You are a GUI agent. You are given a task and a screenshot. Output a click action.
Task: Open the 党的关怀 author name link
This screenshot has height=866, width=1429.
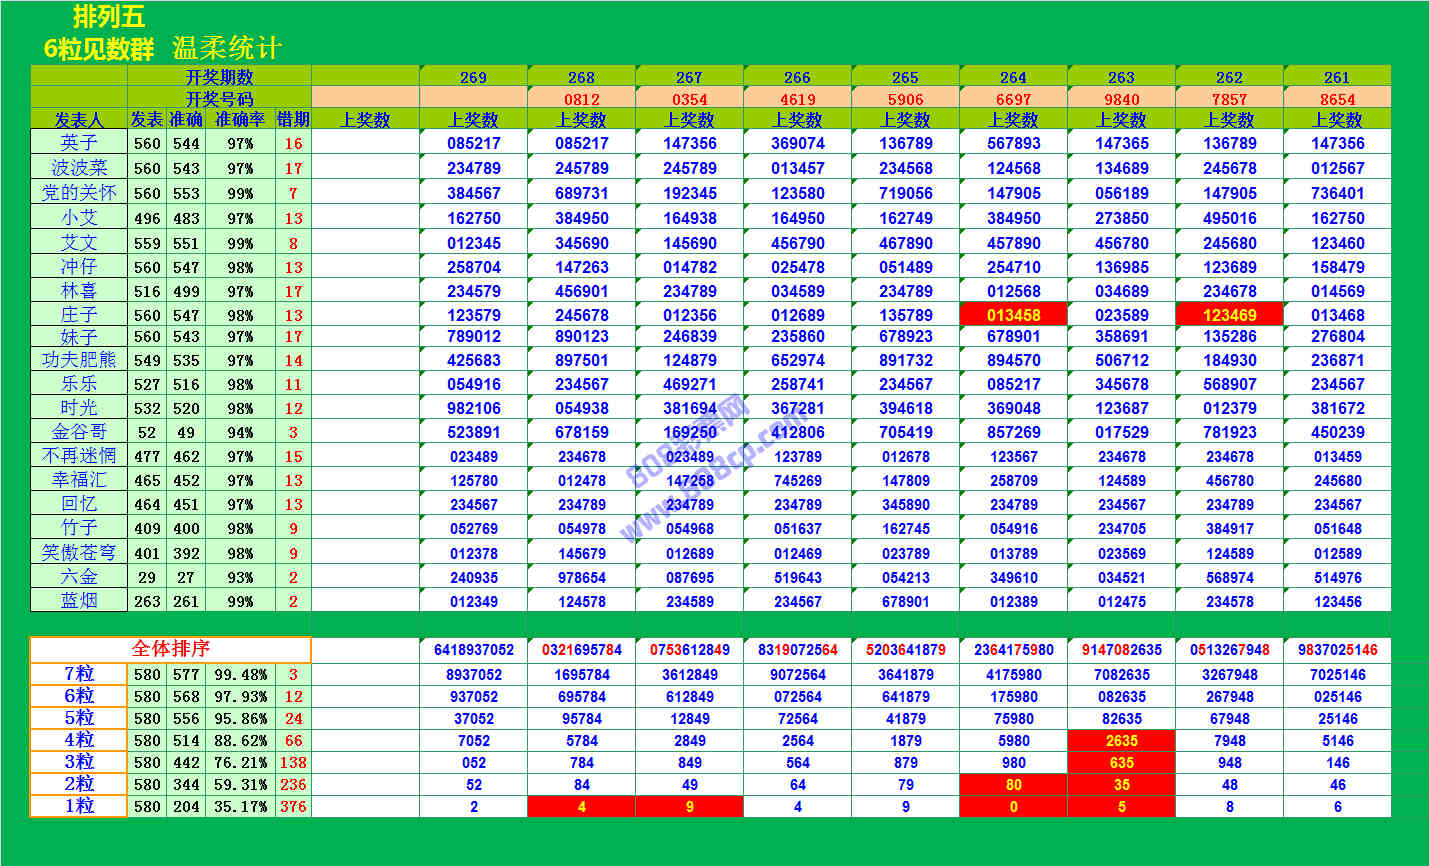click(79, 192)
